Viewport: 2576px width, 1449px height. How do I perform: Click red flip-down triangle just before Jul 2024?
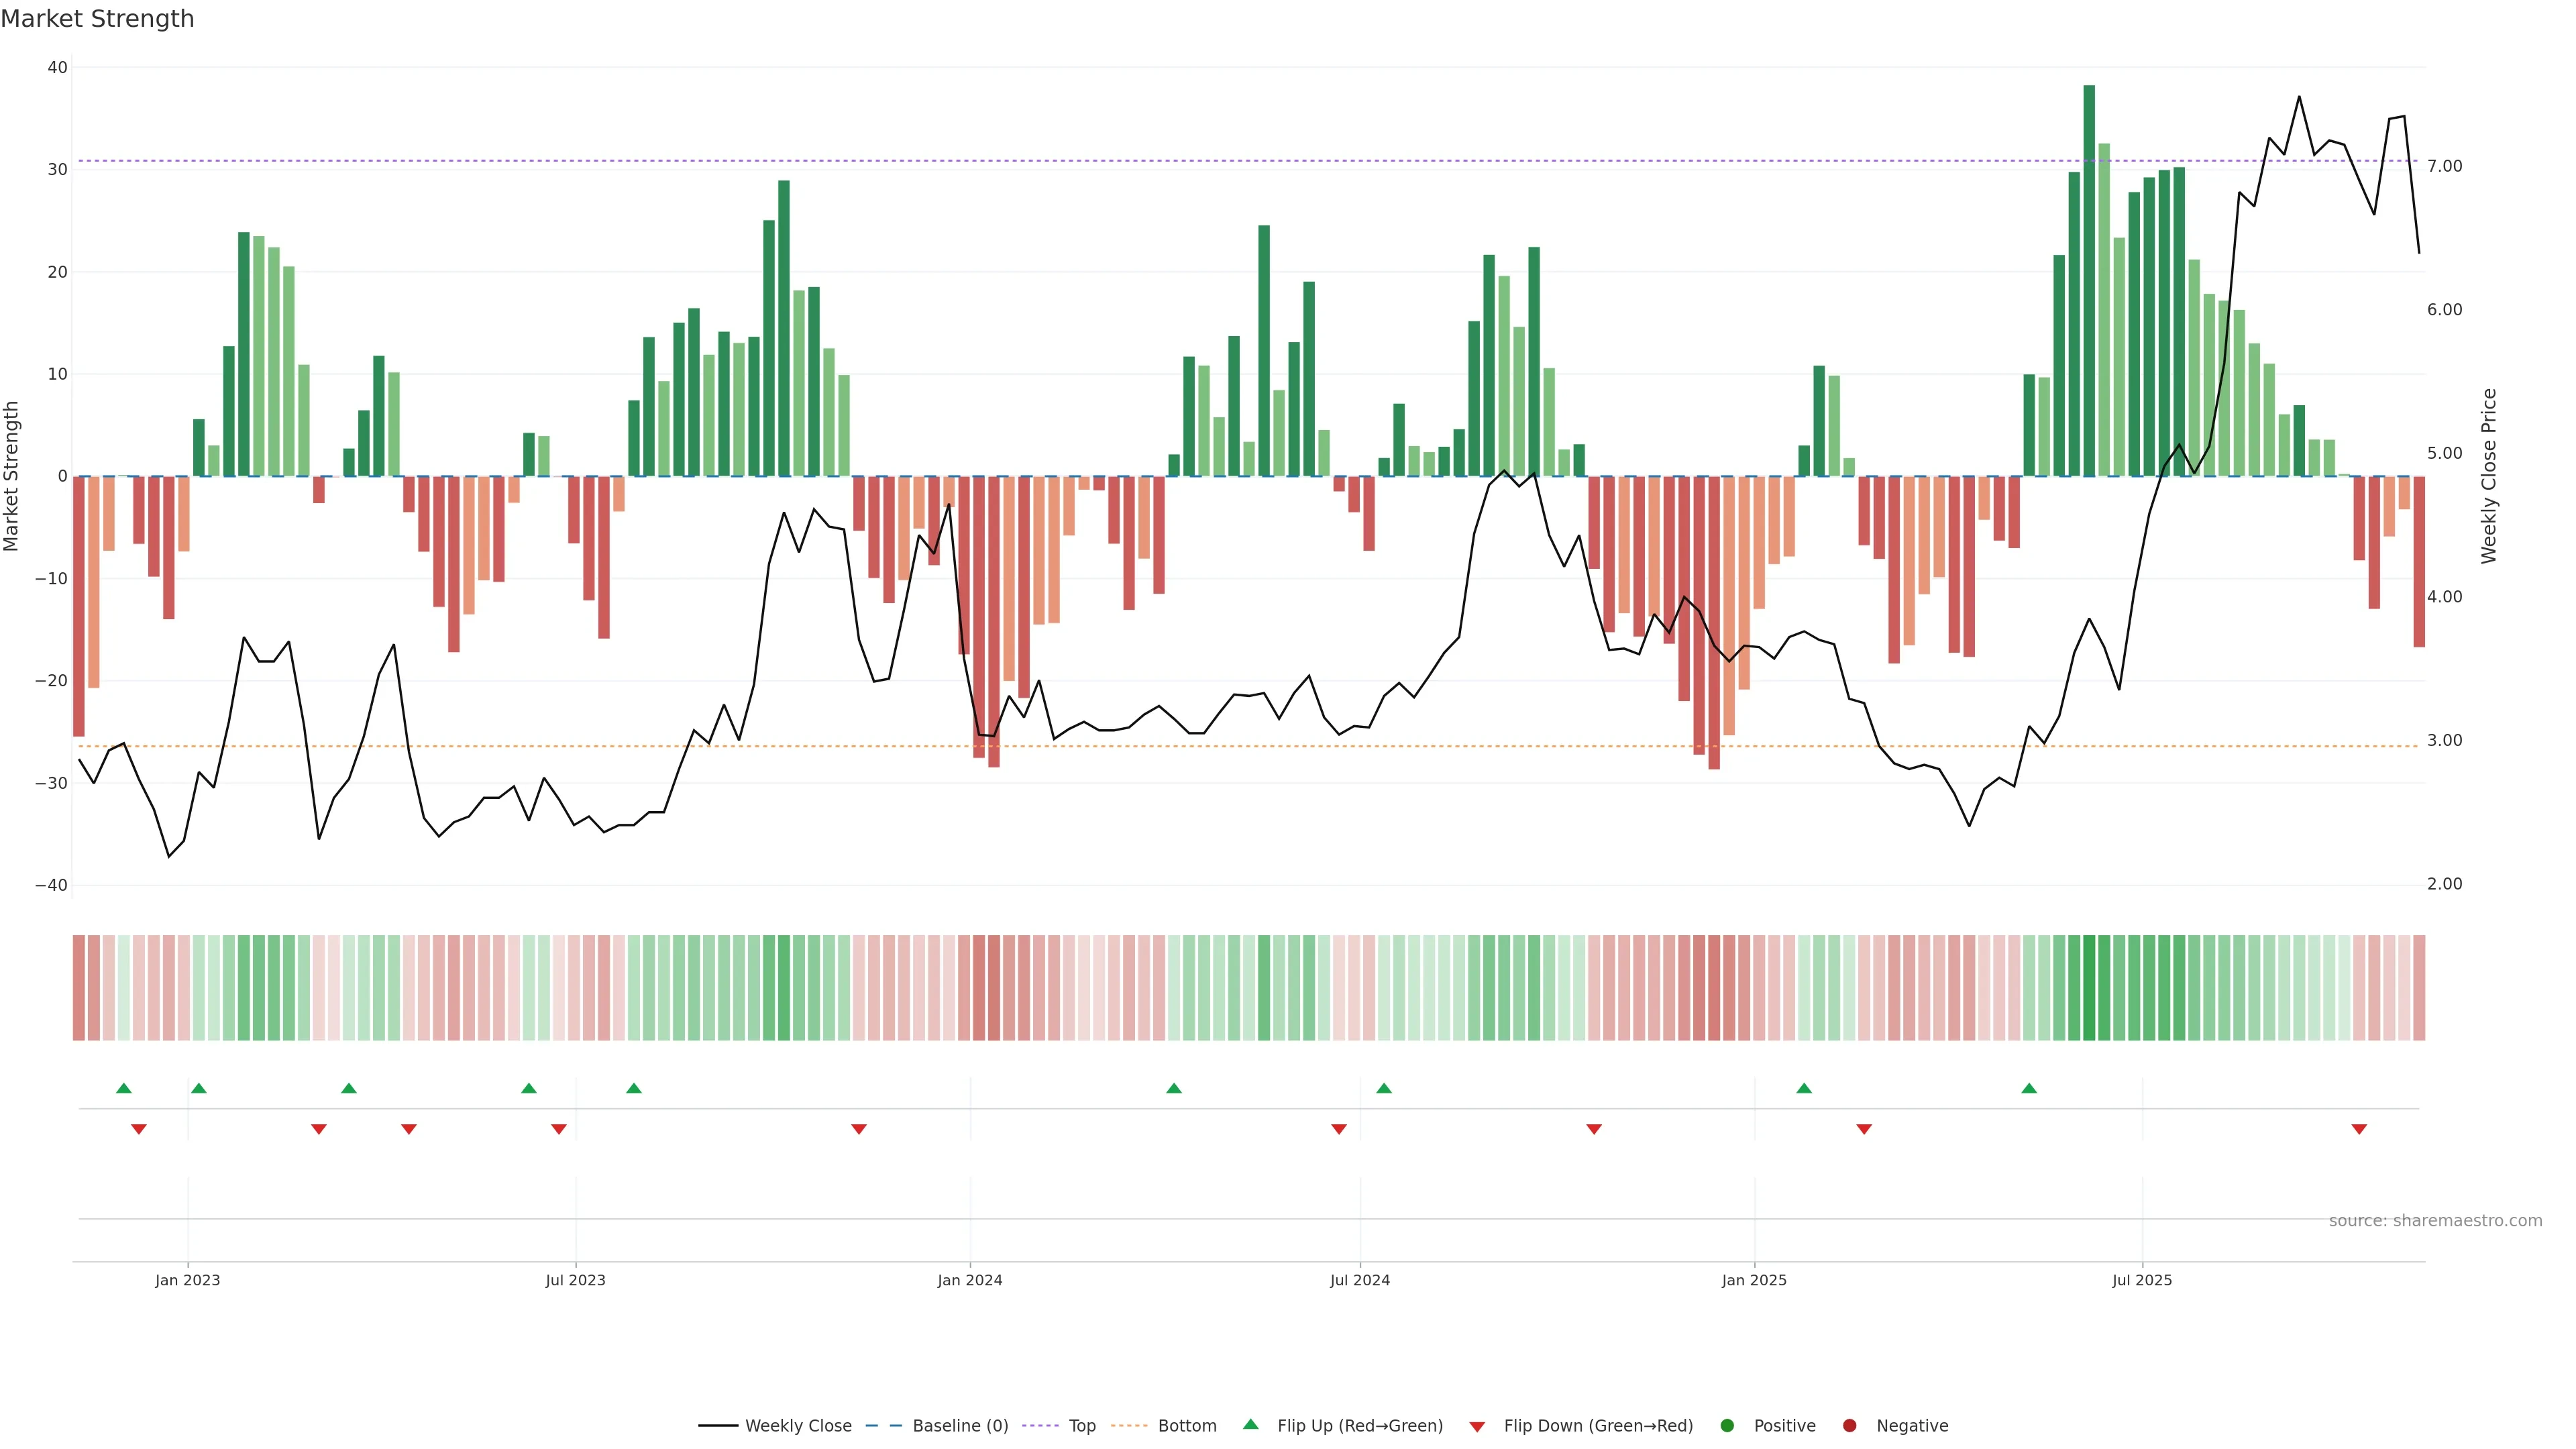(x=1339, y=1129)
